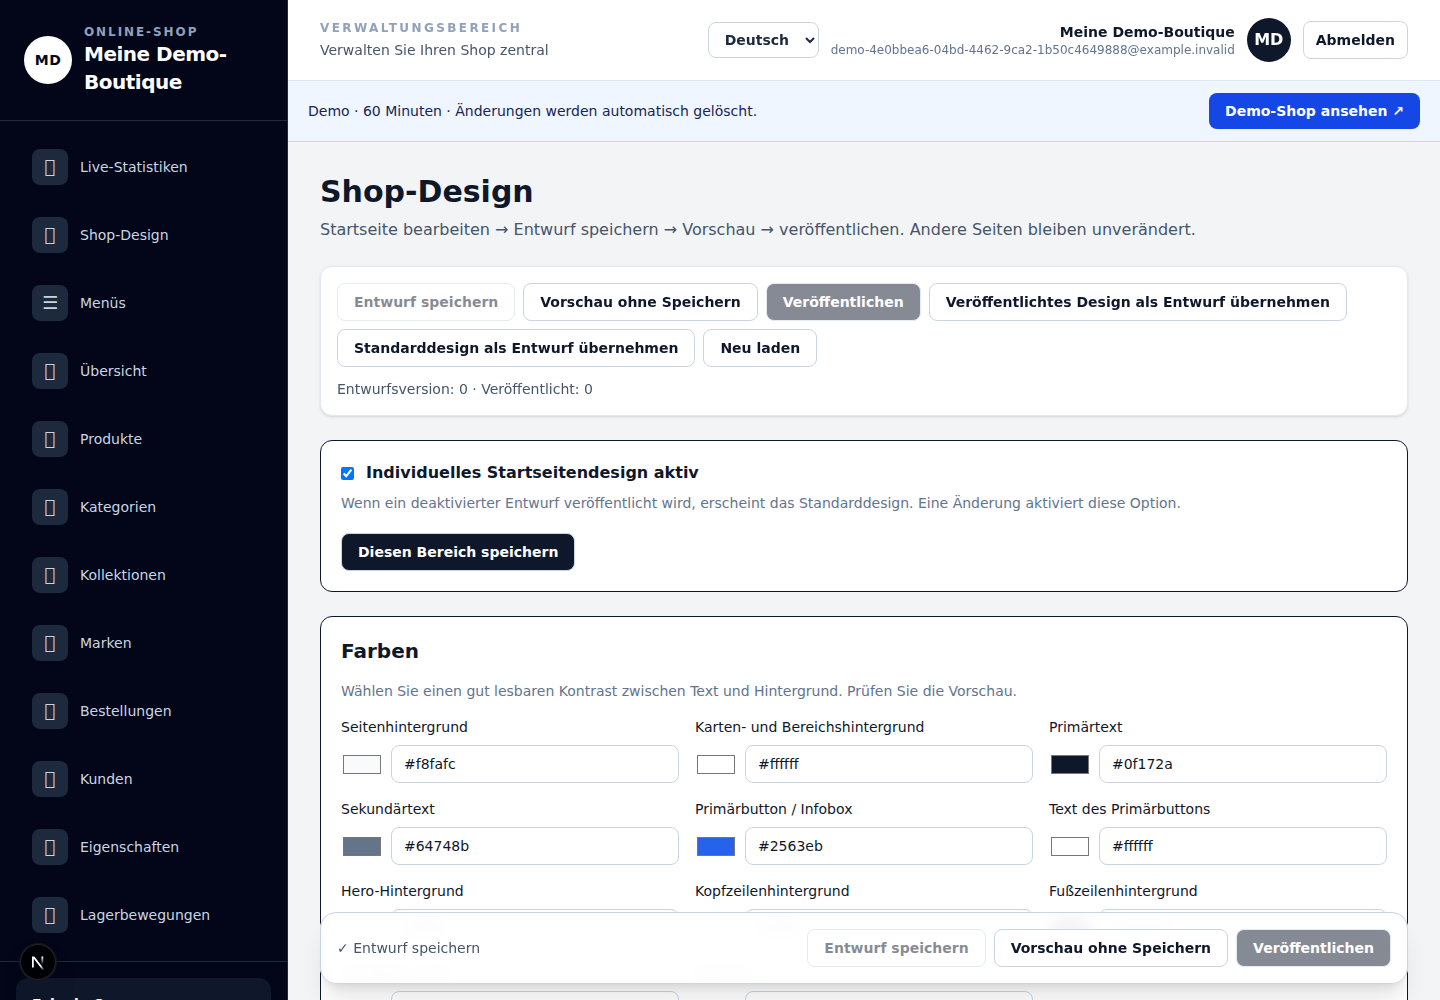
Task: Open Demo-Shop ansehen link button
Action: click(1314, 111)
